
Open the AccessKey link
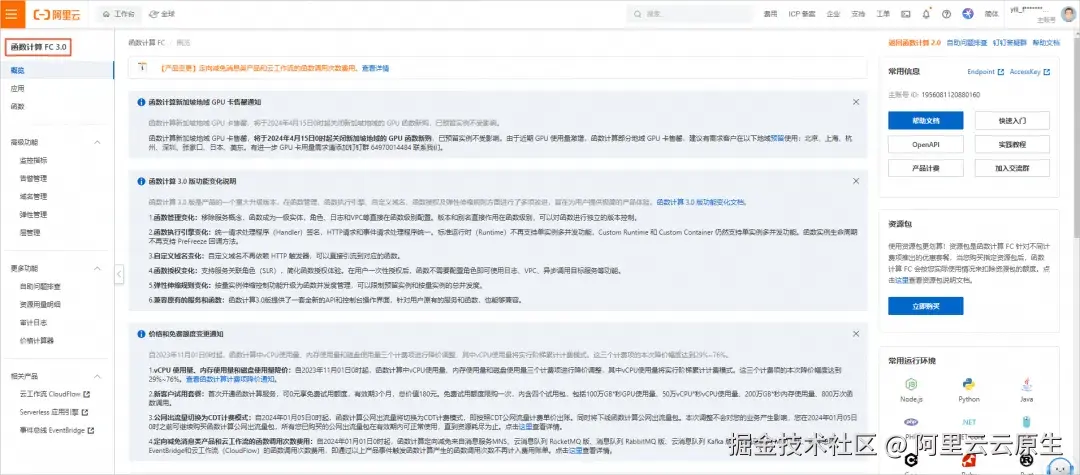tap(1030, 72)
